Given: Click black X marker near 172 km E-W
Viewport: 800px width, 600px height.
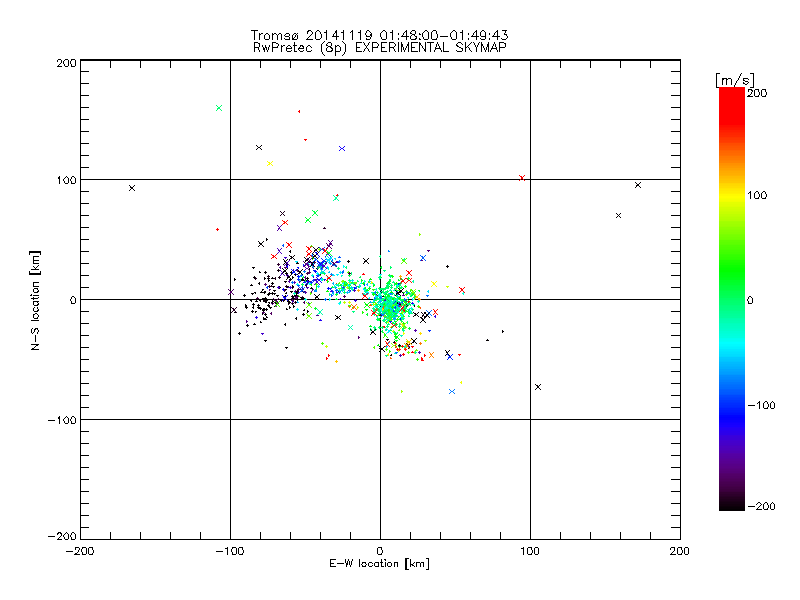Looking at the screenshot, I should point(638,185).
